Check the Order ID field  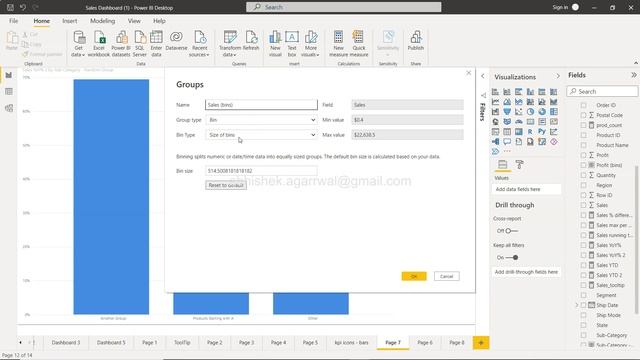pyautogui.click(x=583, y=105)
